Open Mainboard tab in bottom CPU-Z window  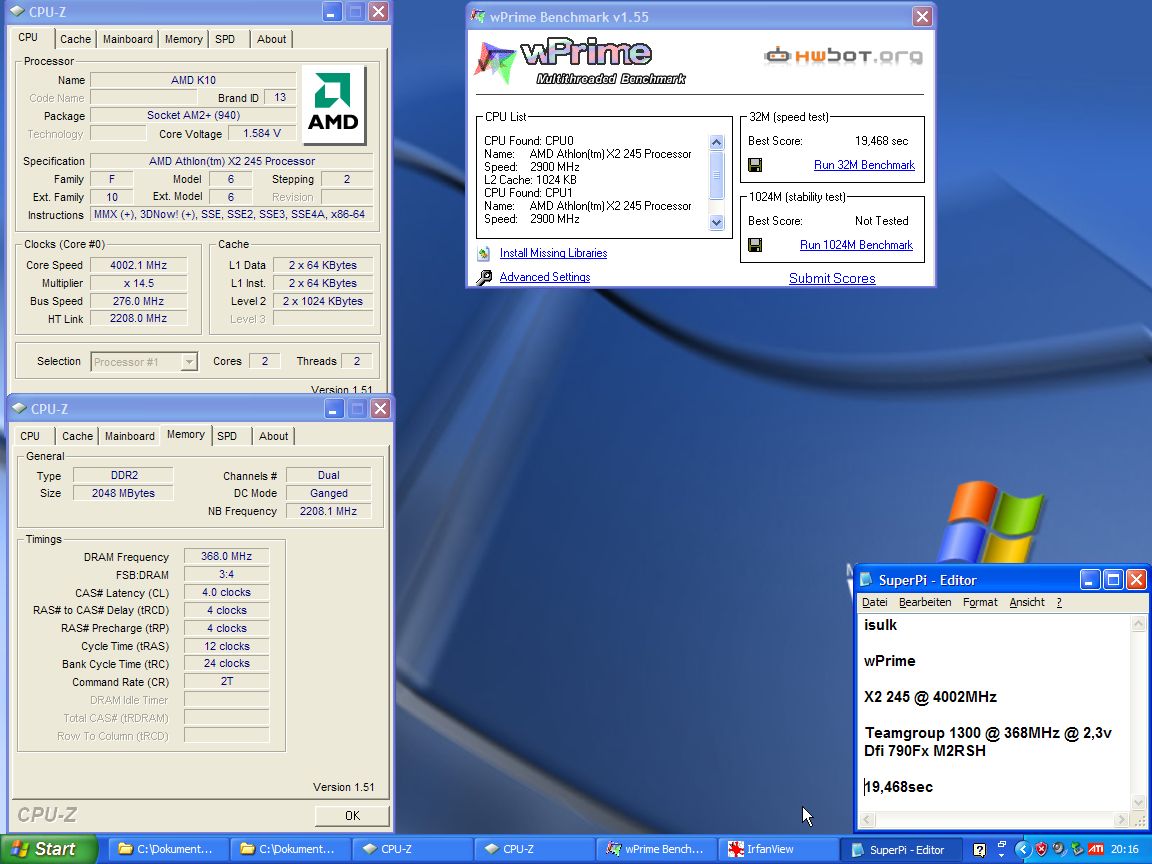click(130, 436)
